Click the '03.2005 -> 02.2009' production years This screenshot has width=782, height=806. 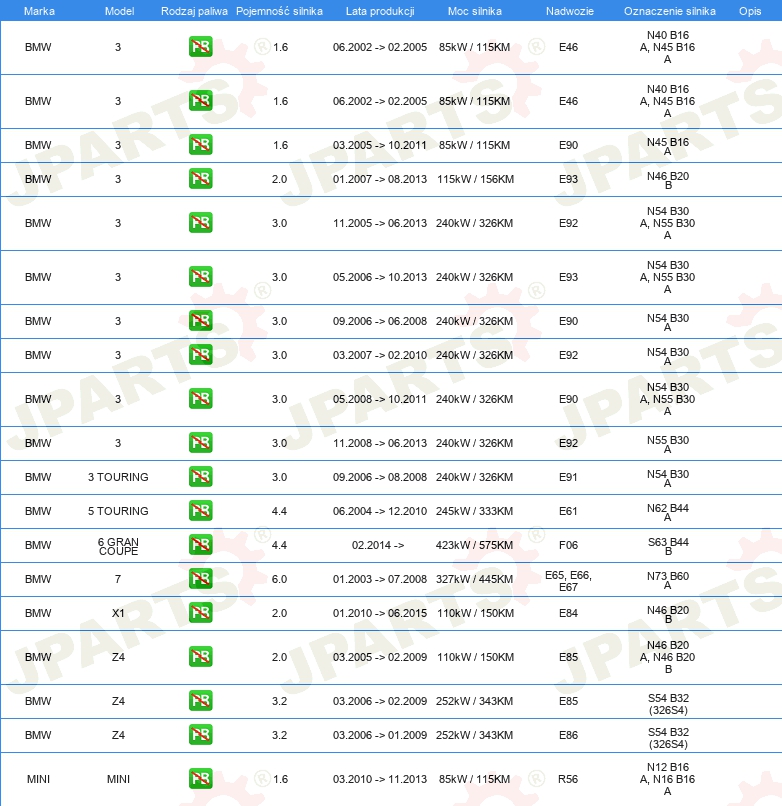(x=379, y=657)
